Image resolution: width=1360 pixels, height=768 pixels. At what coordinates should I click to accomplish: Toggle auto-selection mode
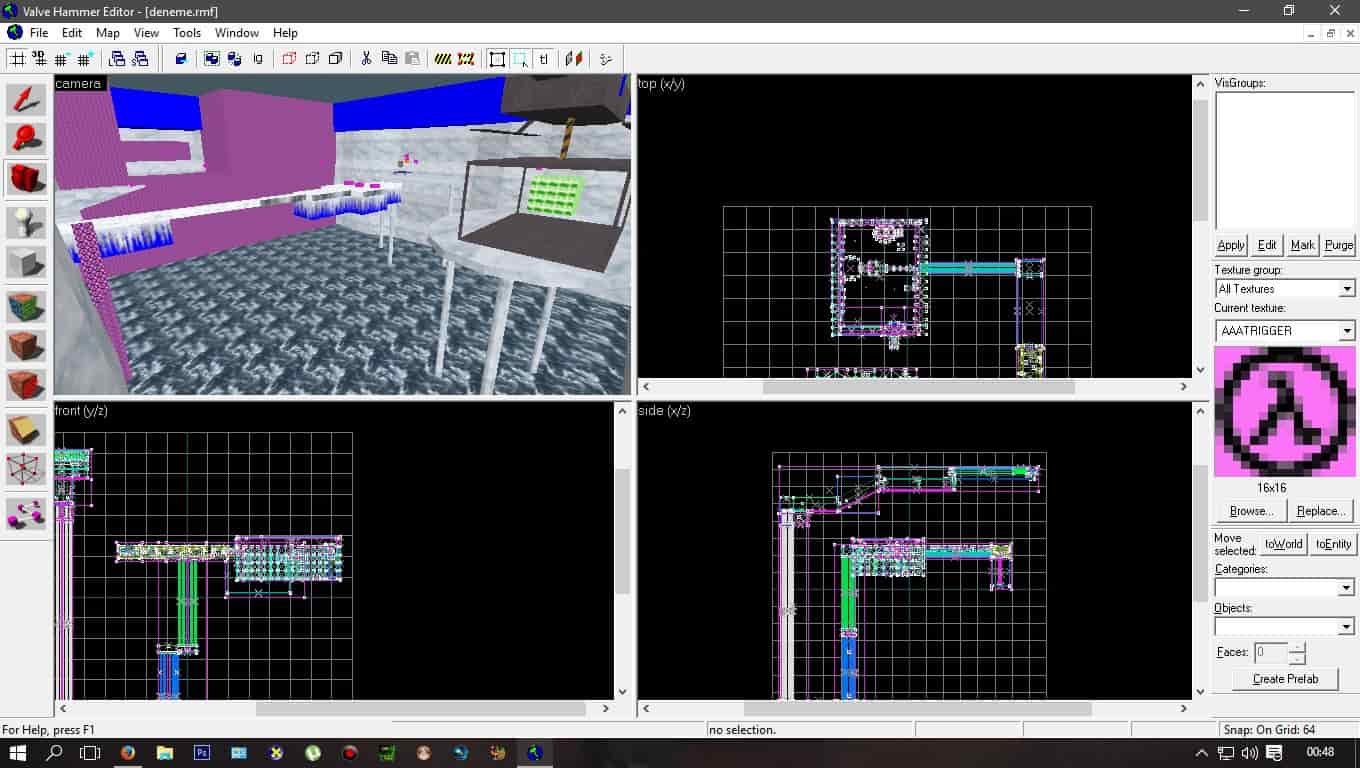[x=520, y=59]
